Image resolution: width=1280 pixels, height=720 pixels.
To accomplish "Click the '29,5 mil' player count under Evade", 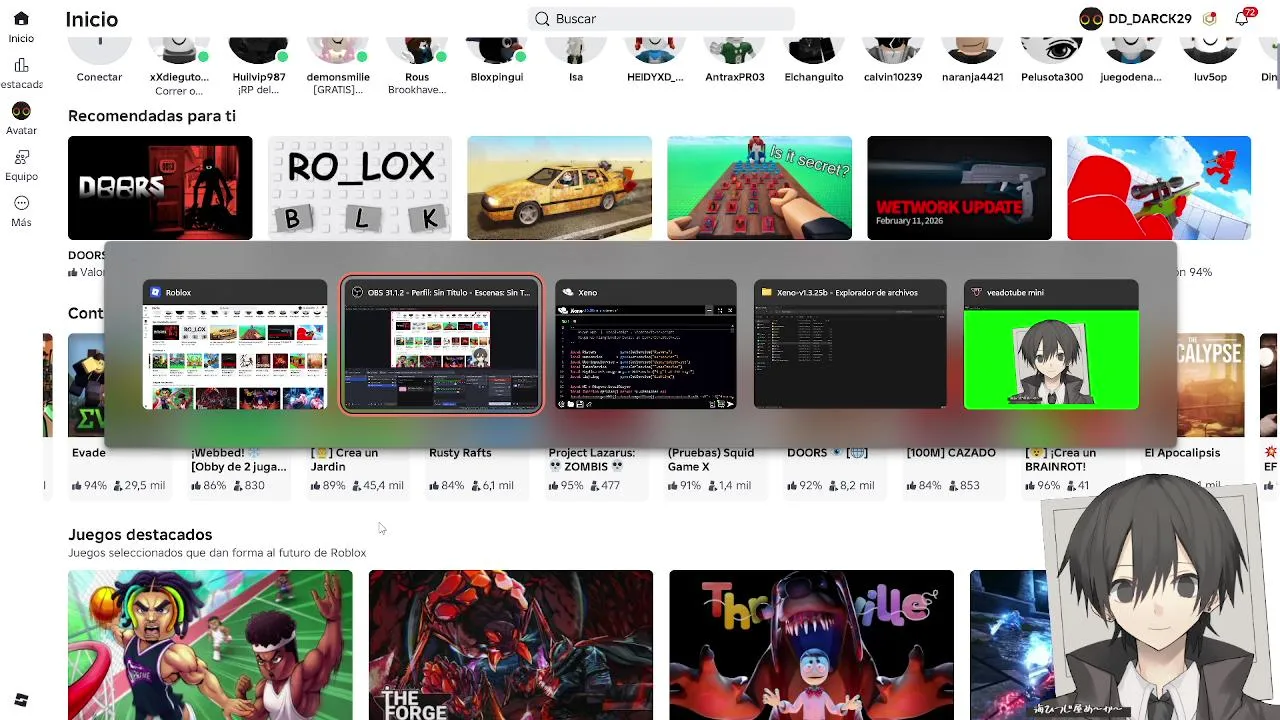I will (x=145, y=486).
